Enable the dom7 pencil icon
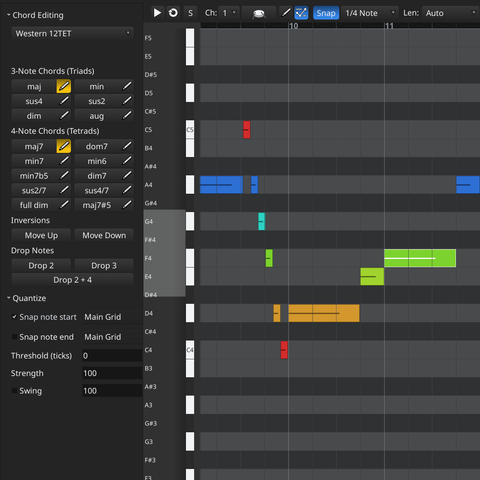Image resolution: width=480 pixels, height=480 pixels. point(127,146)
